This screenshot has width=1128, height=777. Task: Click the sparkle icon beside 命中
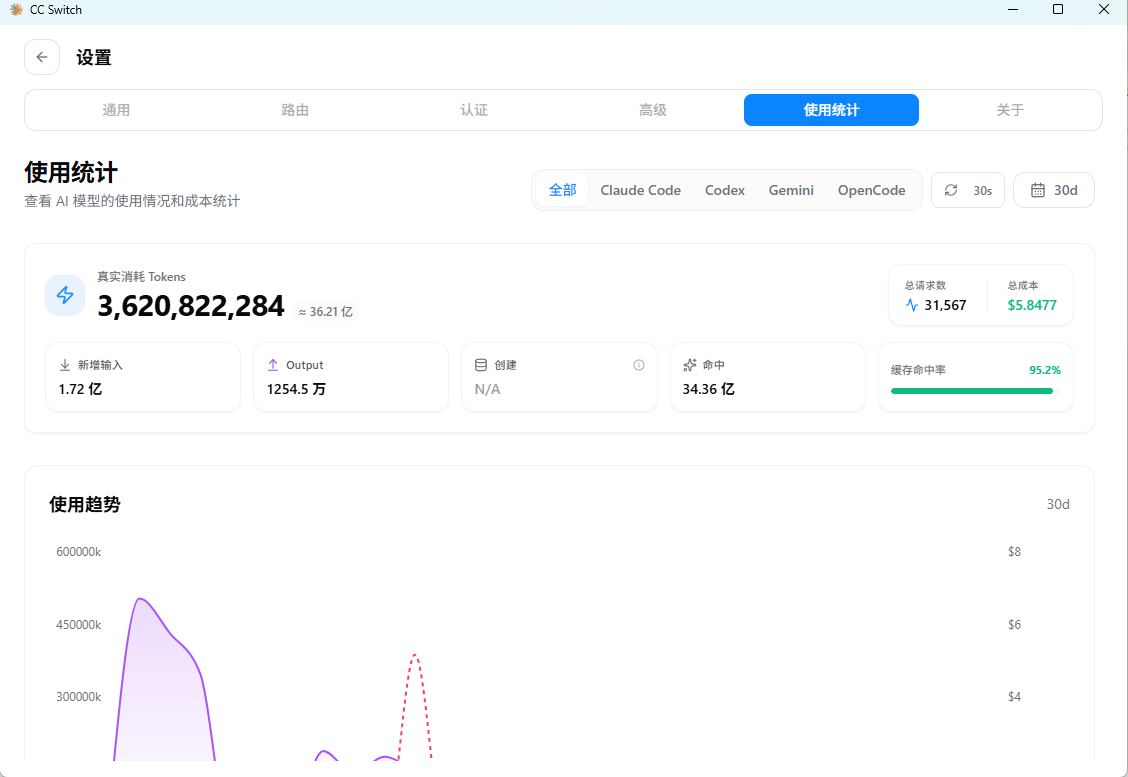[x=689, y=365]
